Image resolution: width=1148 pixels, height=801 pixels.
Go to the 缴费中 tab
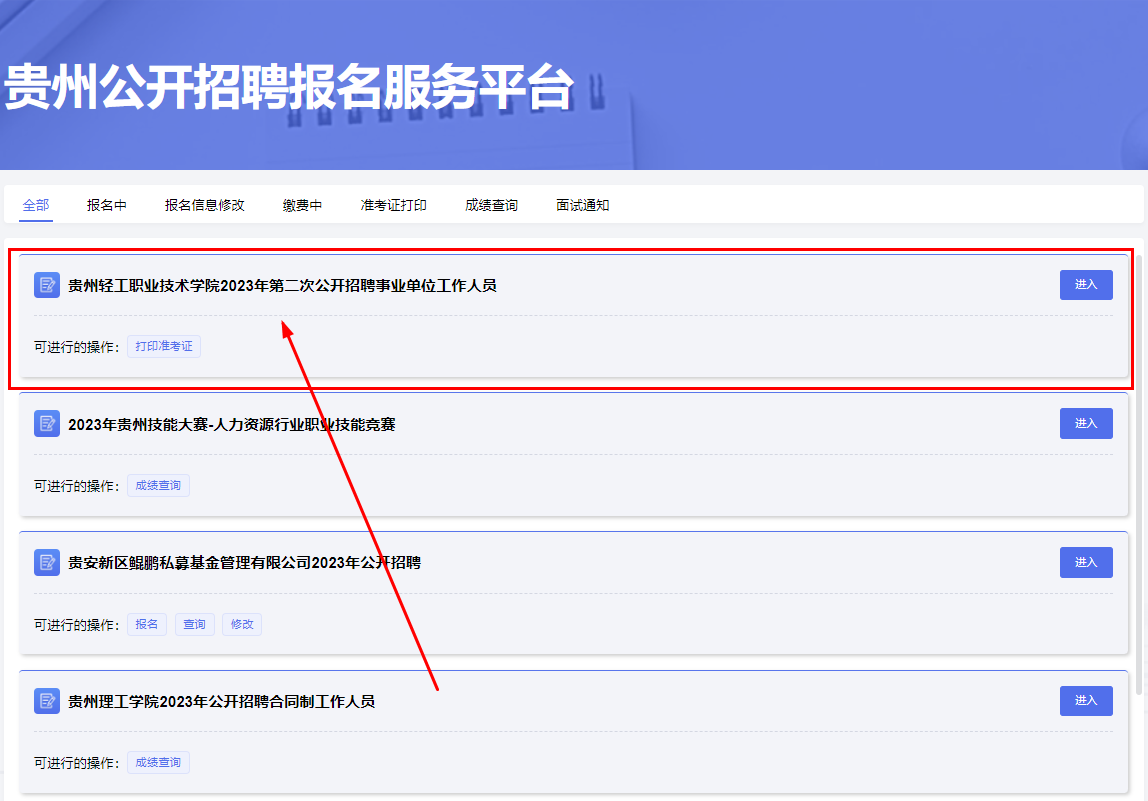302,205
